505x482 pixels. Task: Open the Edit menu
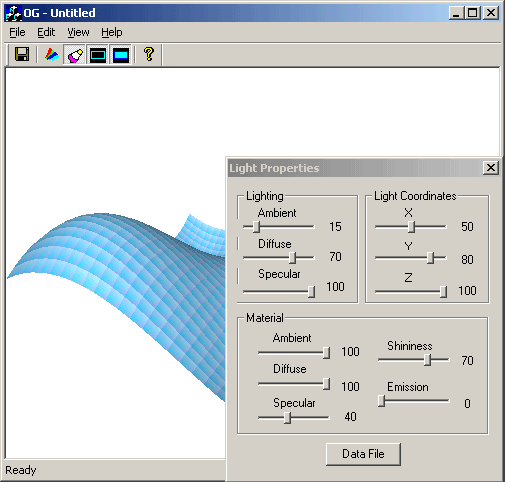46,32
